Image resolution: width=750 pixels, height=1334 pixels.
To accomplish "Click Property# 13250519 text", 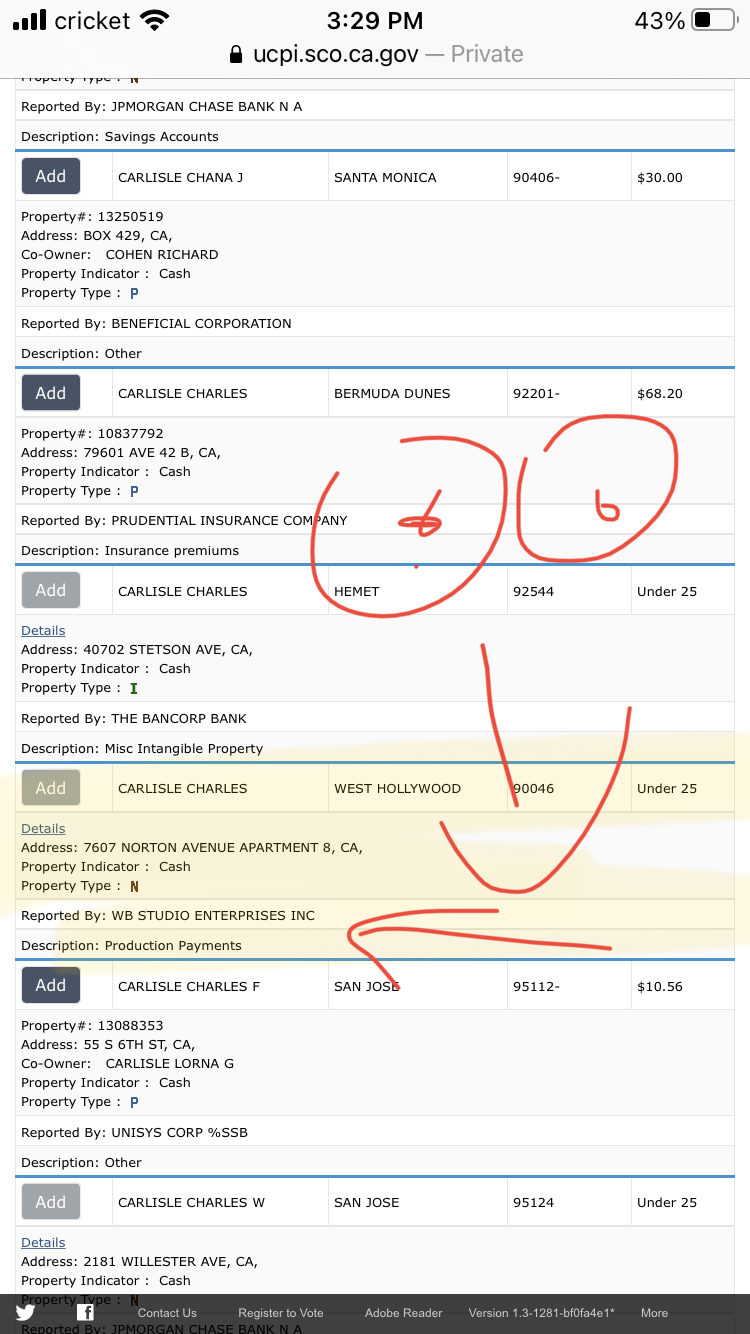I will [x=92, y=217].
